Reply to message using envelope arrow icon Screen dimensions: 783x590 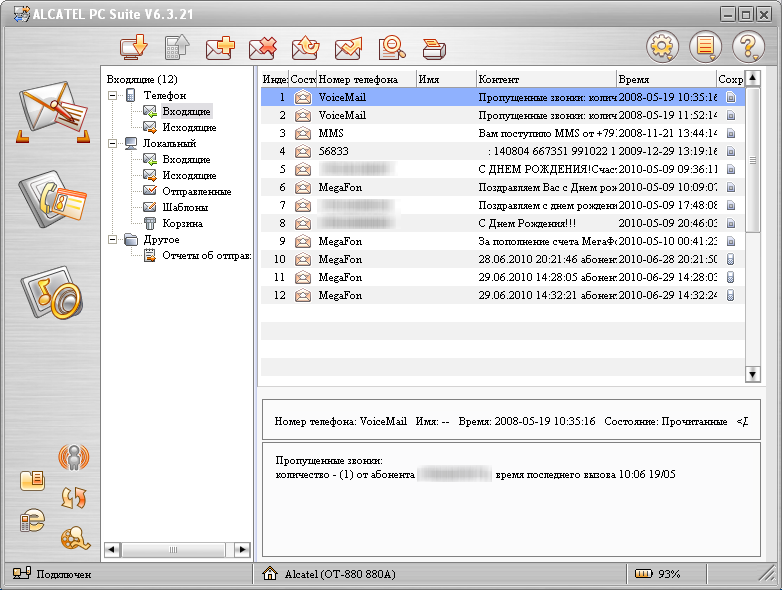[x=305, y=48]
